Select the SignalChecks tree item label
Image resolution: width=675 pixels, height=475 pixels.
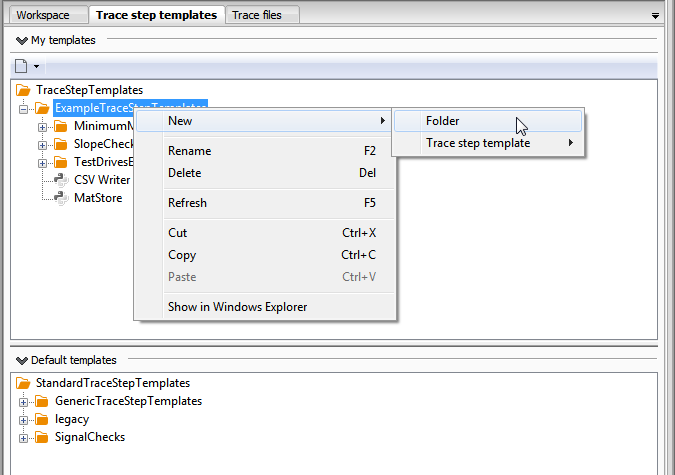[90, 438]
